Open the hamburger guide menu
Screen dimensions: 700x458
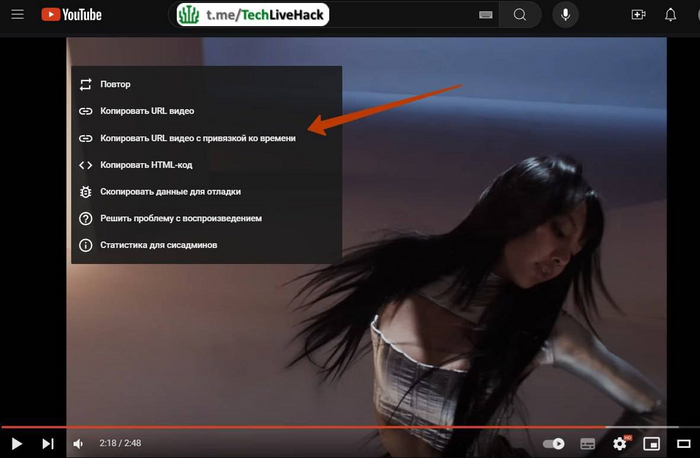point(17,15)
